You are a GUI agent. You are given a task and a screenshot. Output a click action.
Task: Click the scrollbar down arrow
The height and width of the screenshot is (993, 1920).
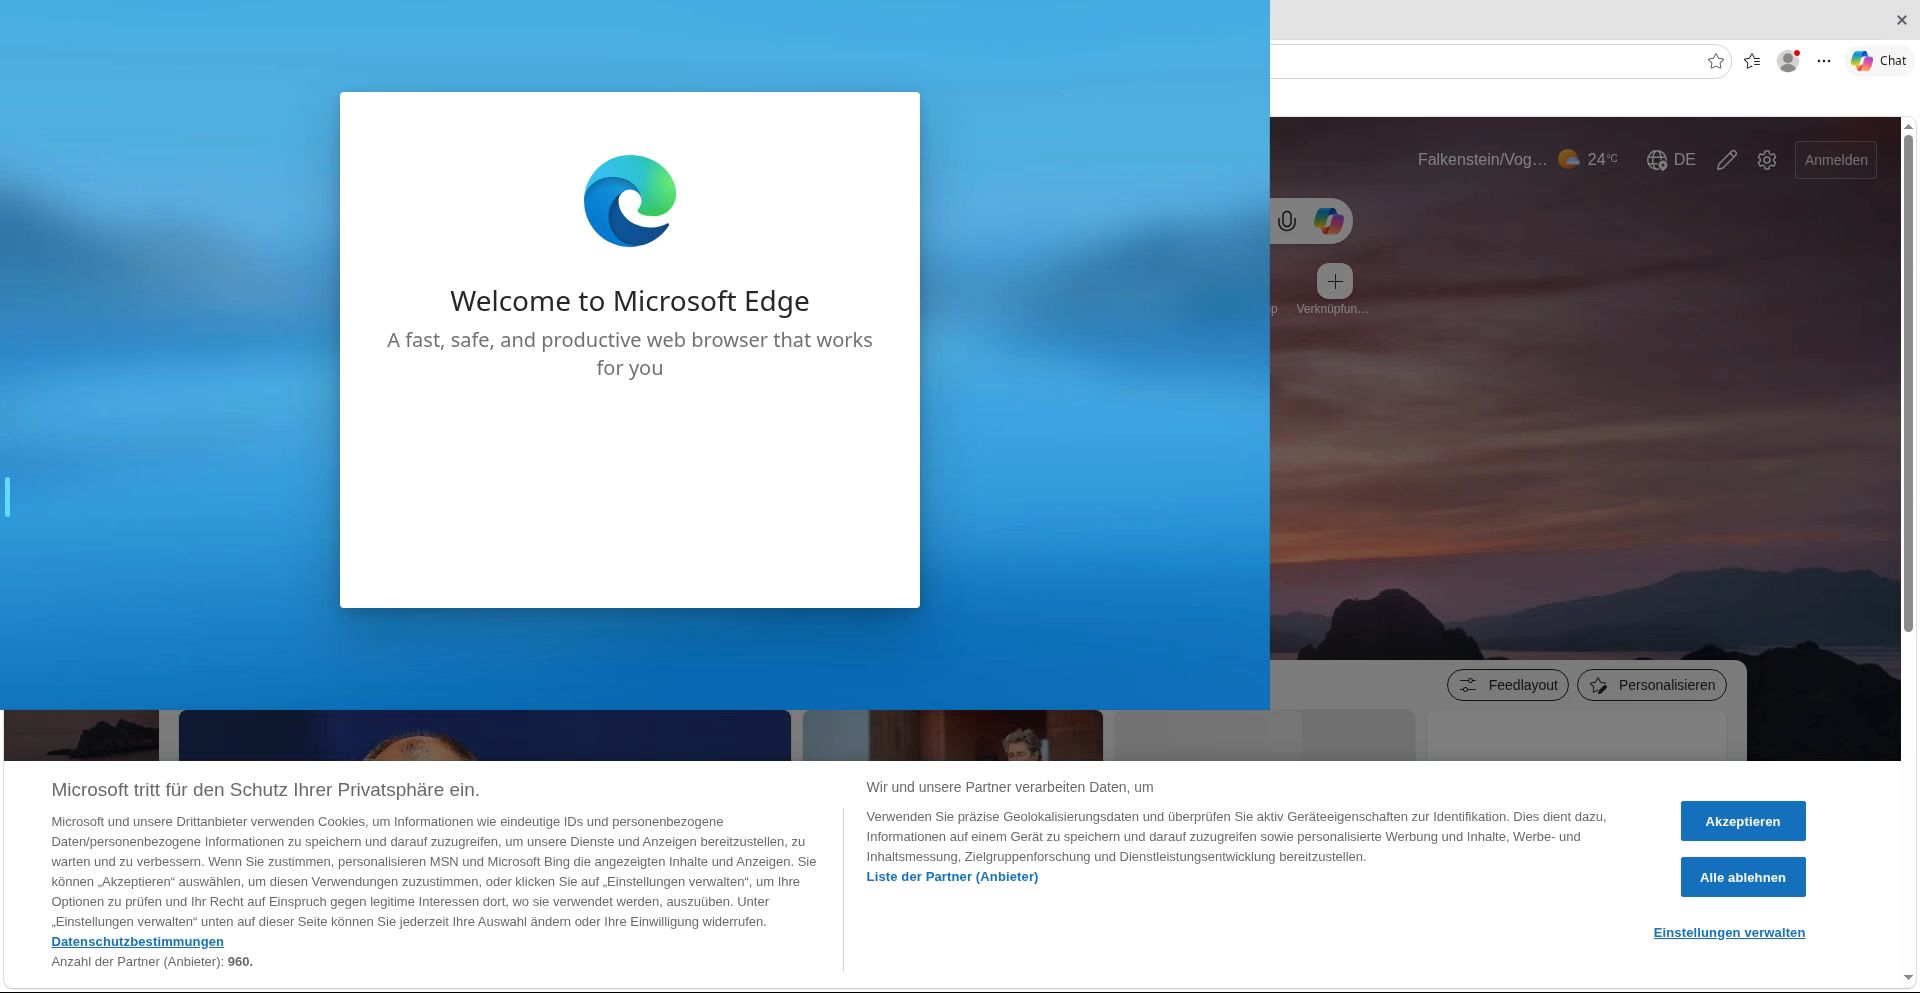coord(1908,977)
